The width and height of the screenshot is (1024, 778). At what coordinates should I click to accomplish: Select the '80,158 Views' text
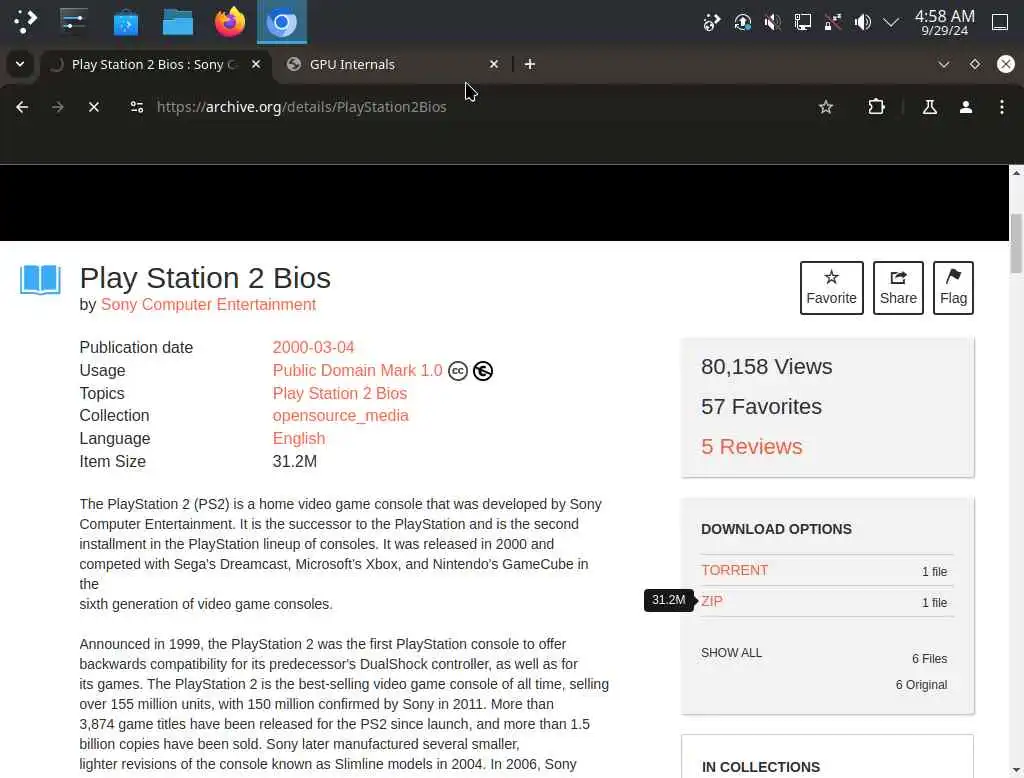(x=767, y=366)
